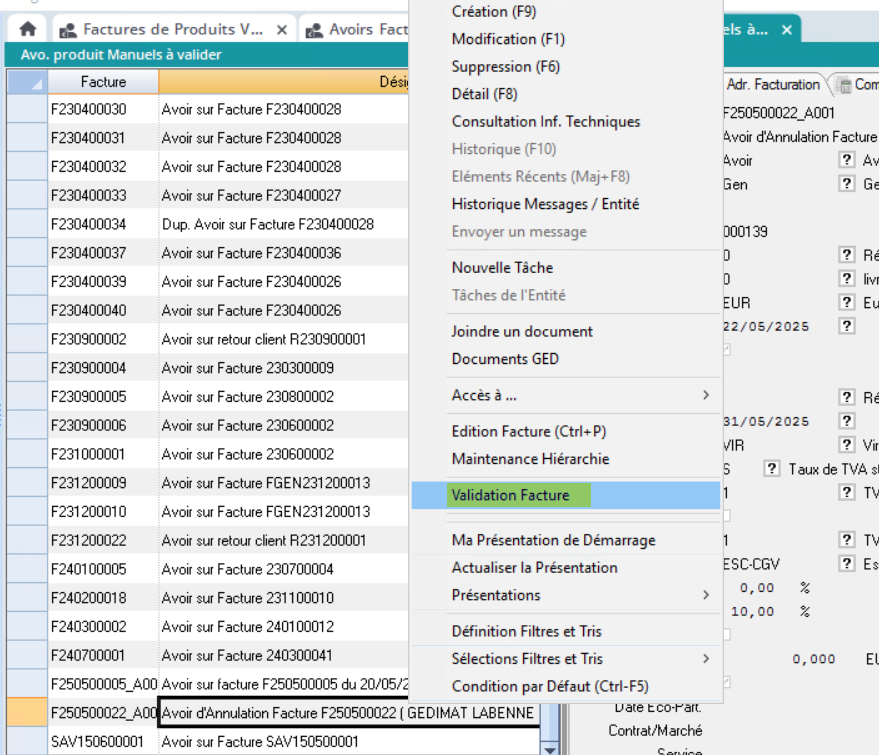Click the lookup '?' icon next to Avoir
The width and height of the screenshot is (879, 755).
847,160
